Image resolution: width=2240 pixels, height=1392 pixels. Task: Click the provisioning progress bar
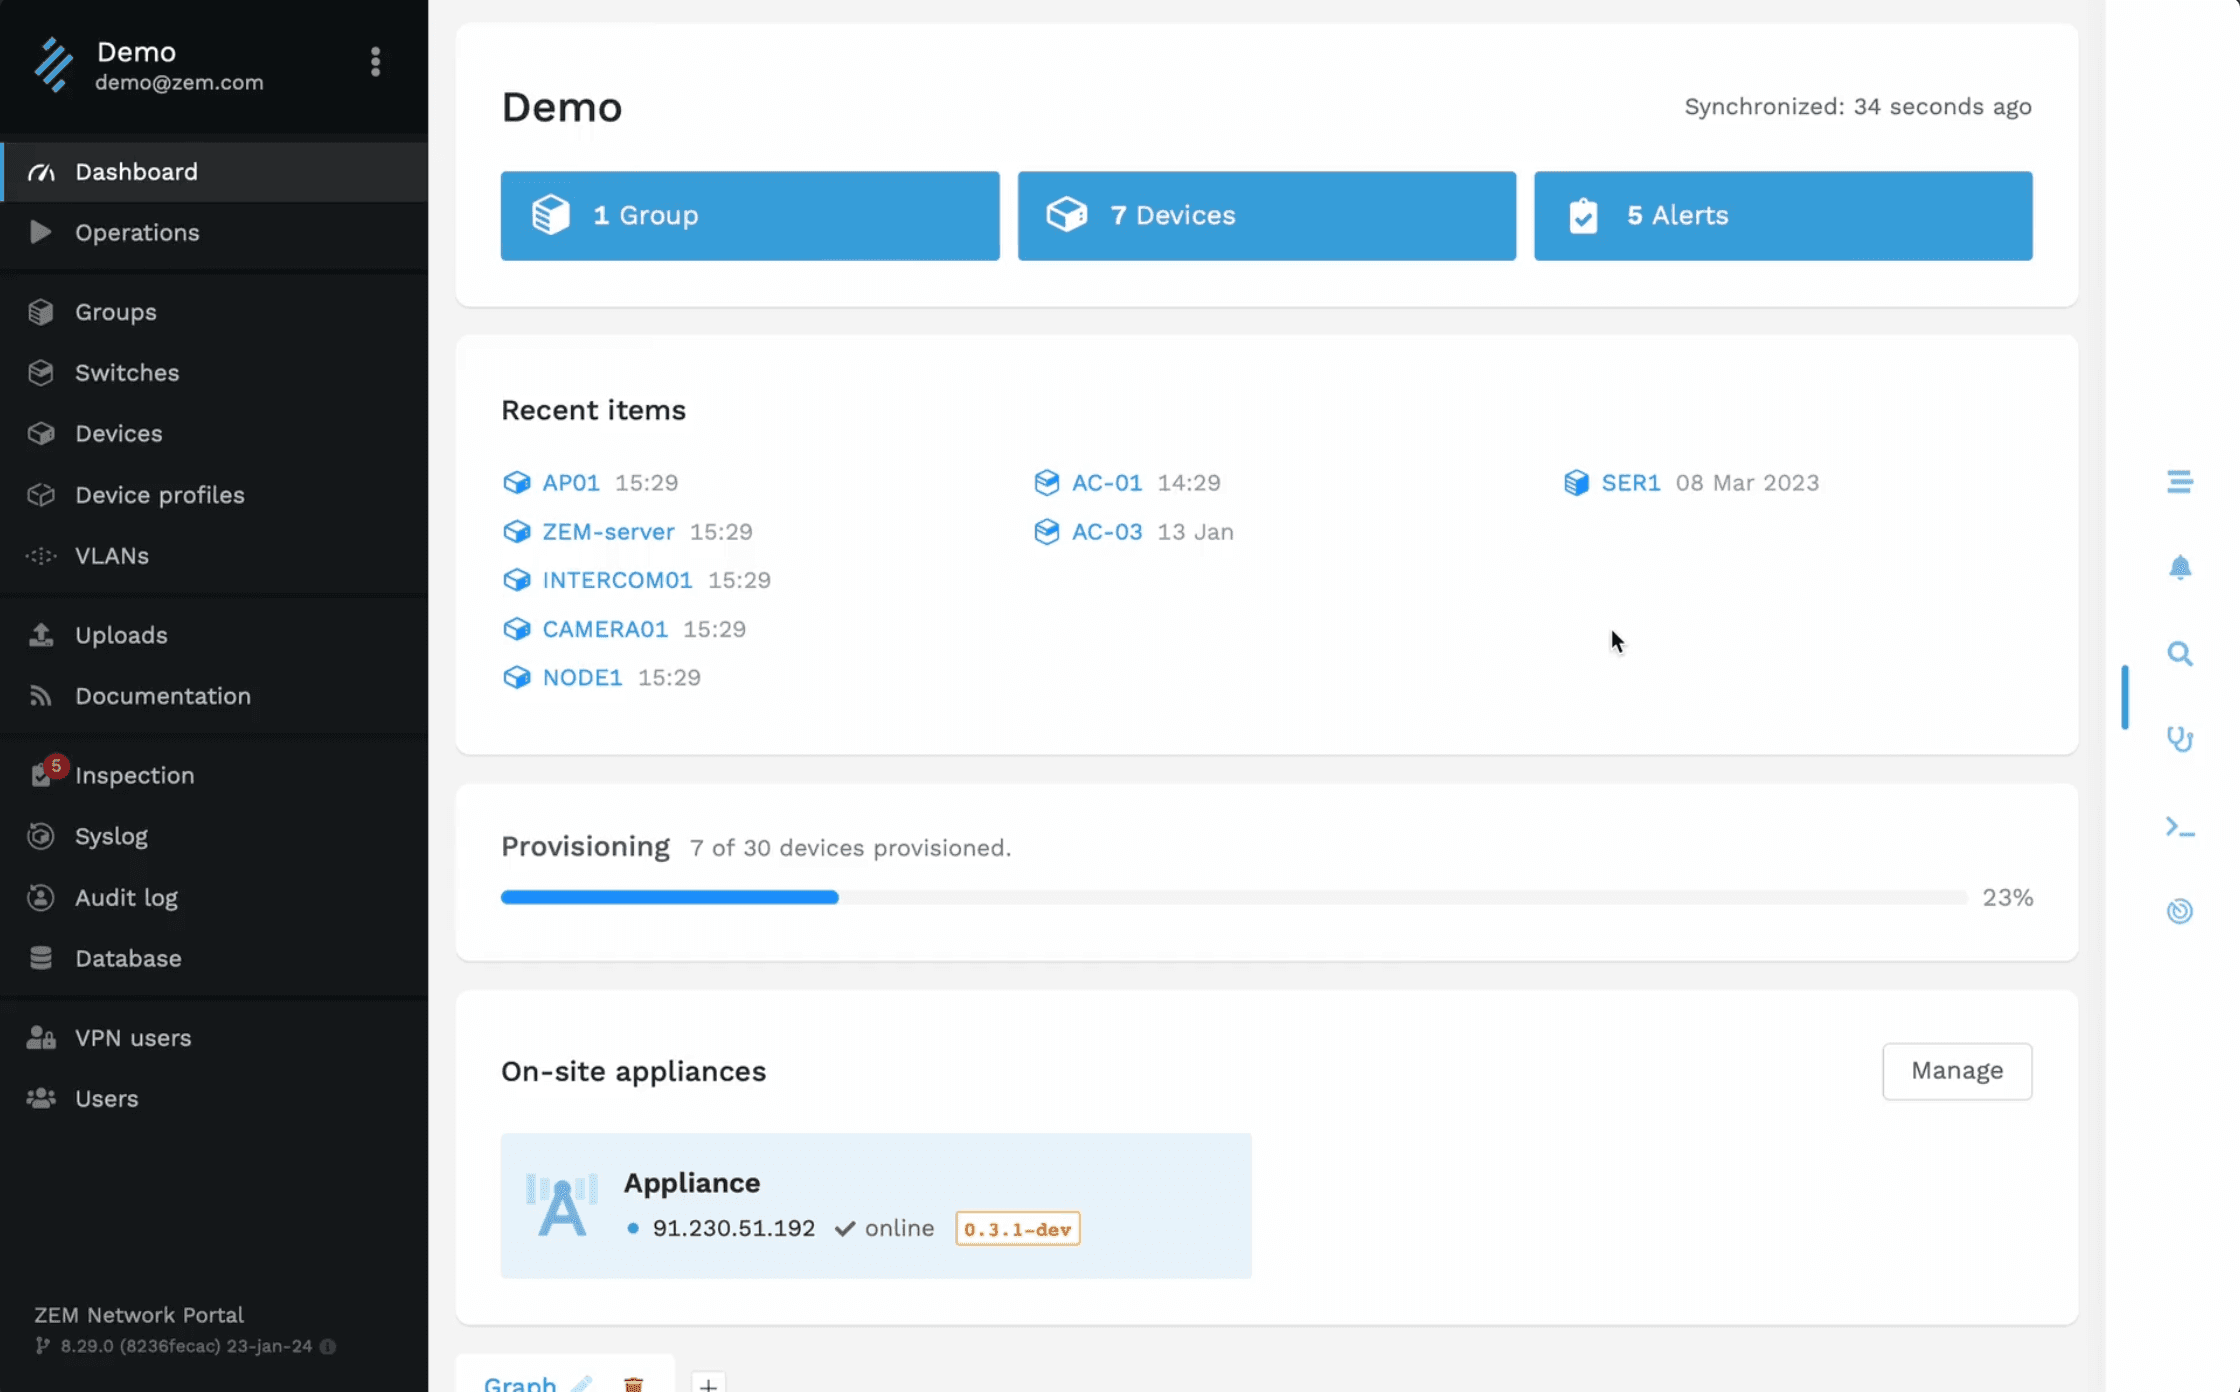point(1233,897)
